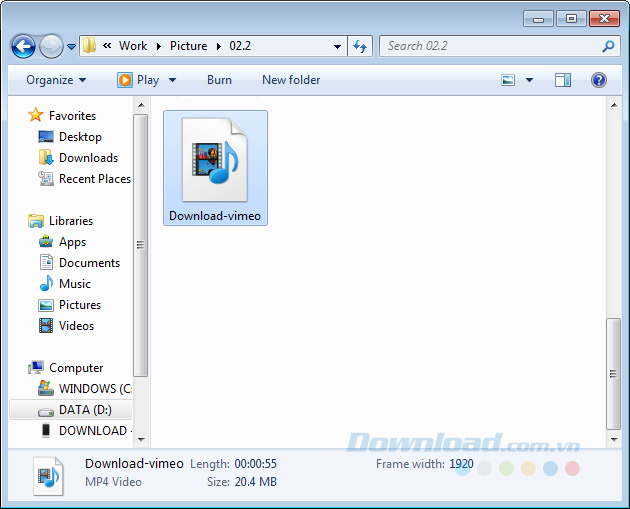Select Favorites in the navigation pane
630x509 pixels.
point(72,116)
